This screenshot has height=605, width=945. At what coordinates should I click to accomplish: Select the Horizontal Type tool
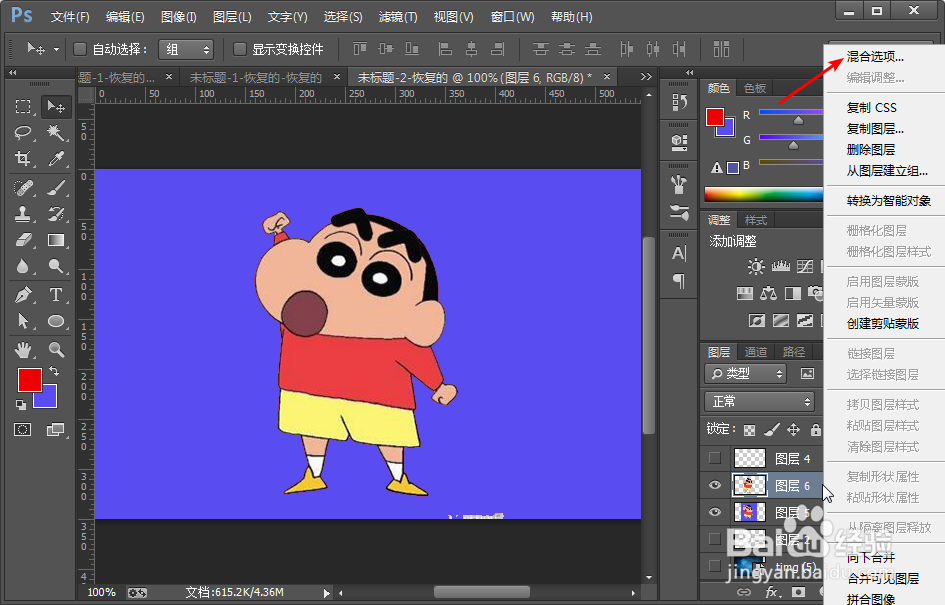(x=56, y=295)
